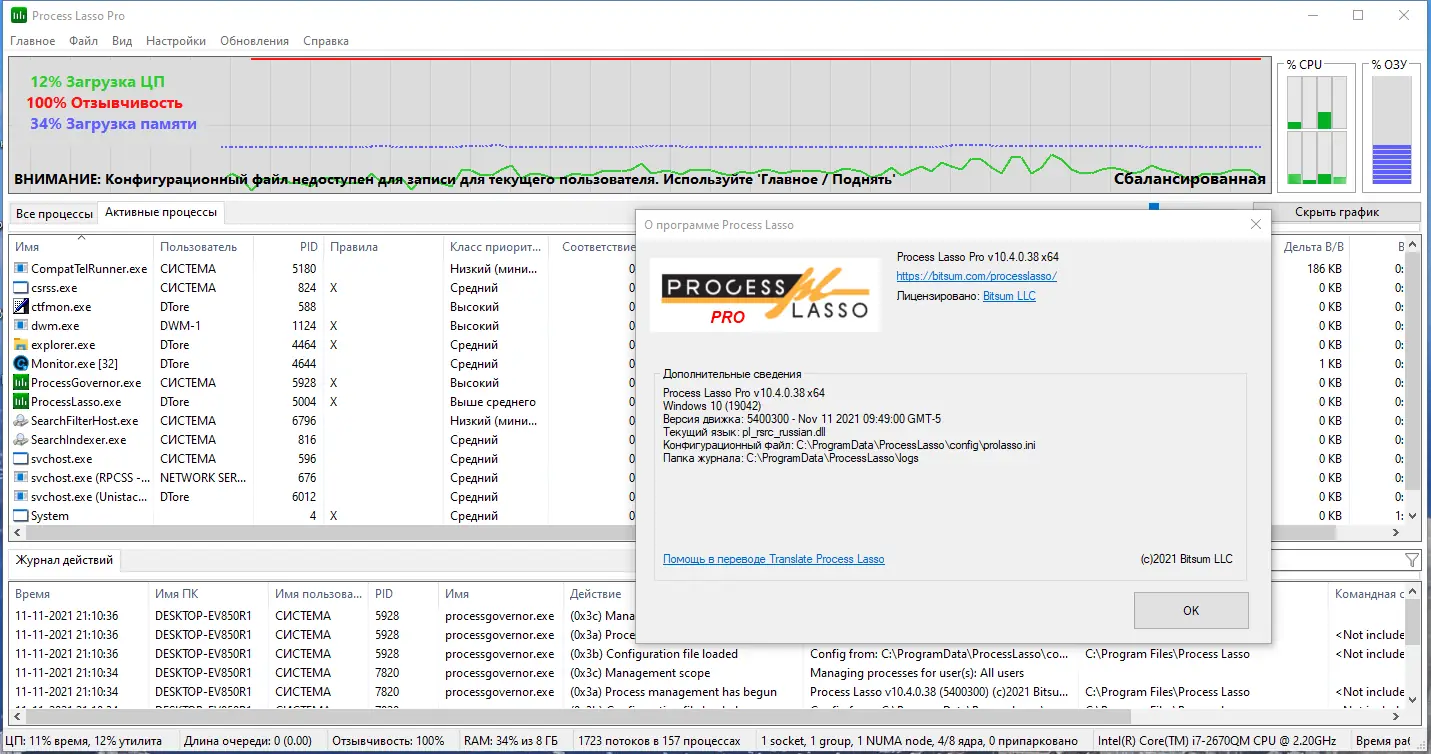1431x754 pixels.
Task: Click the Сбалансированная power plan label
Action: point(1190,180)
